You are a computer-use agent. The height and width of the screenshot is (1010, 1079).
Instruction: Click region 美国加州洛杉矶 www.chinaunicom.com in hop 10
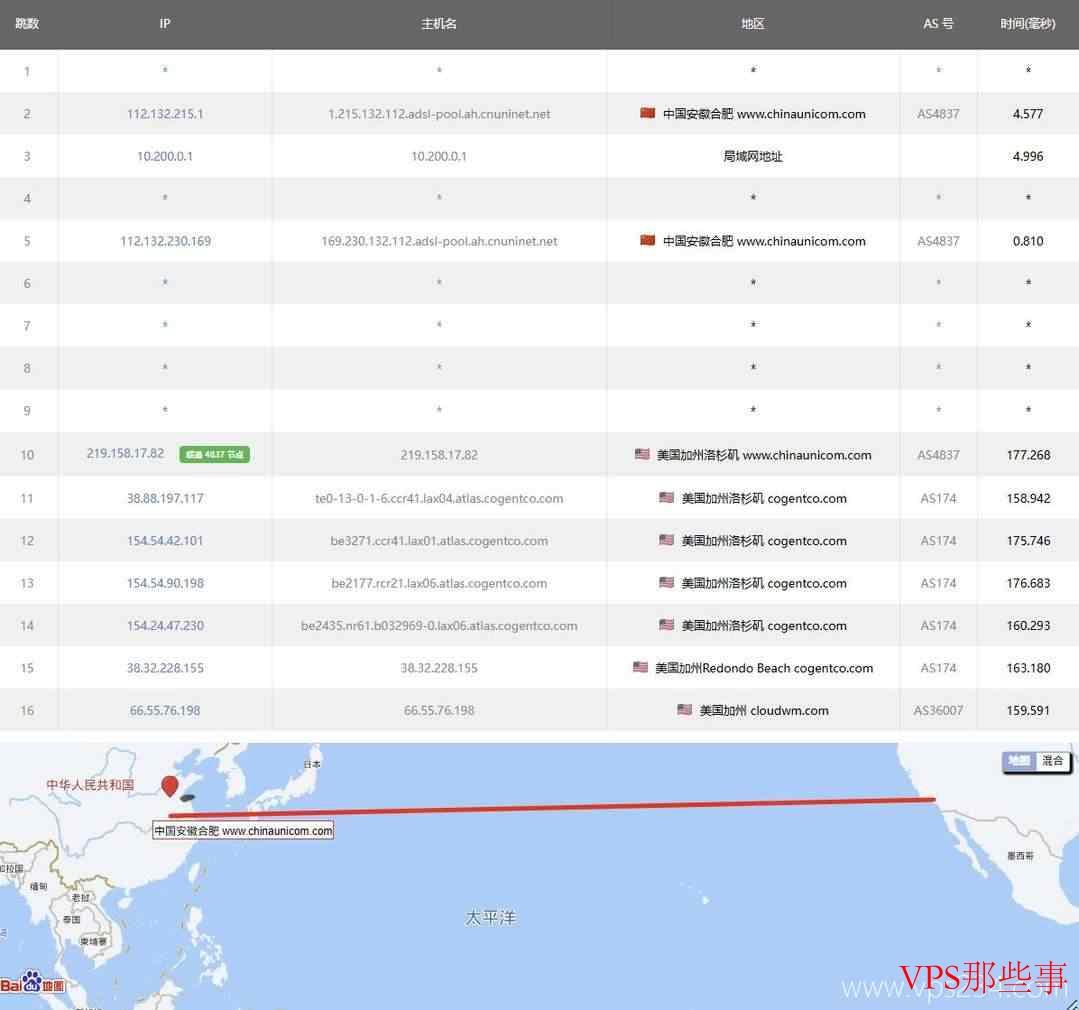(764, 455)
